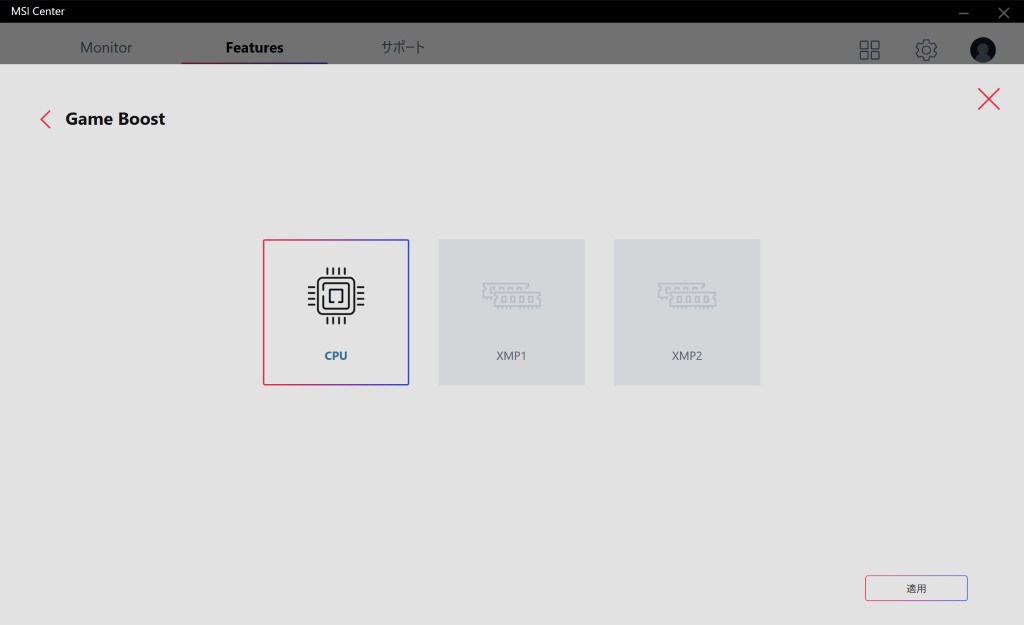Switch to the Monitor tab
The image size is (1024, 625).
106,48
